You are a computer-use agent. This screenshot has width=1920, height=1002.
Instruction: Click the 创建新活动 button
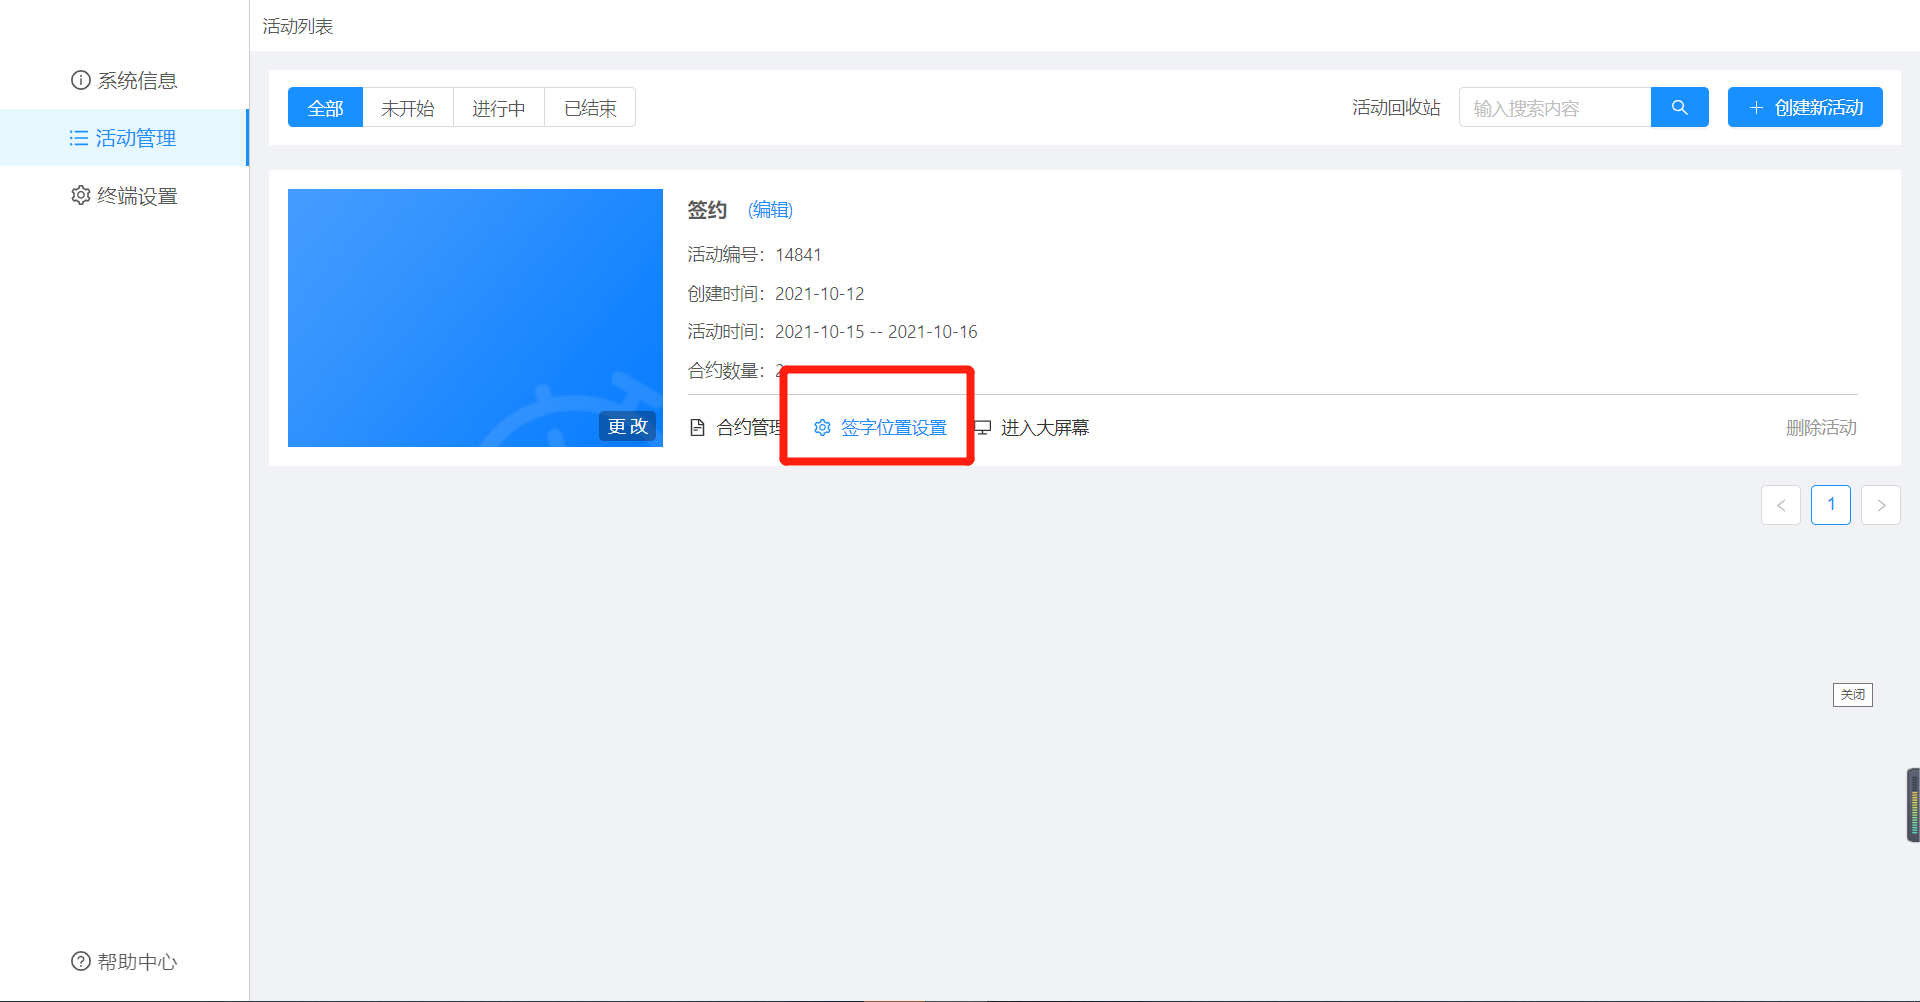tap(1805, 107)
